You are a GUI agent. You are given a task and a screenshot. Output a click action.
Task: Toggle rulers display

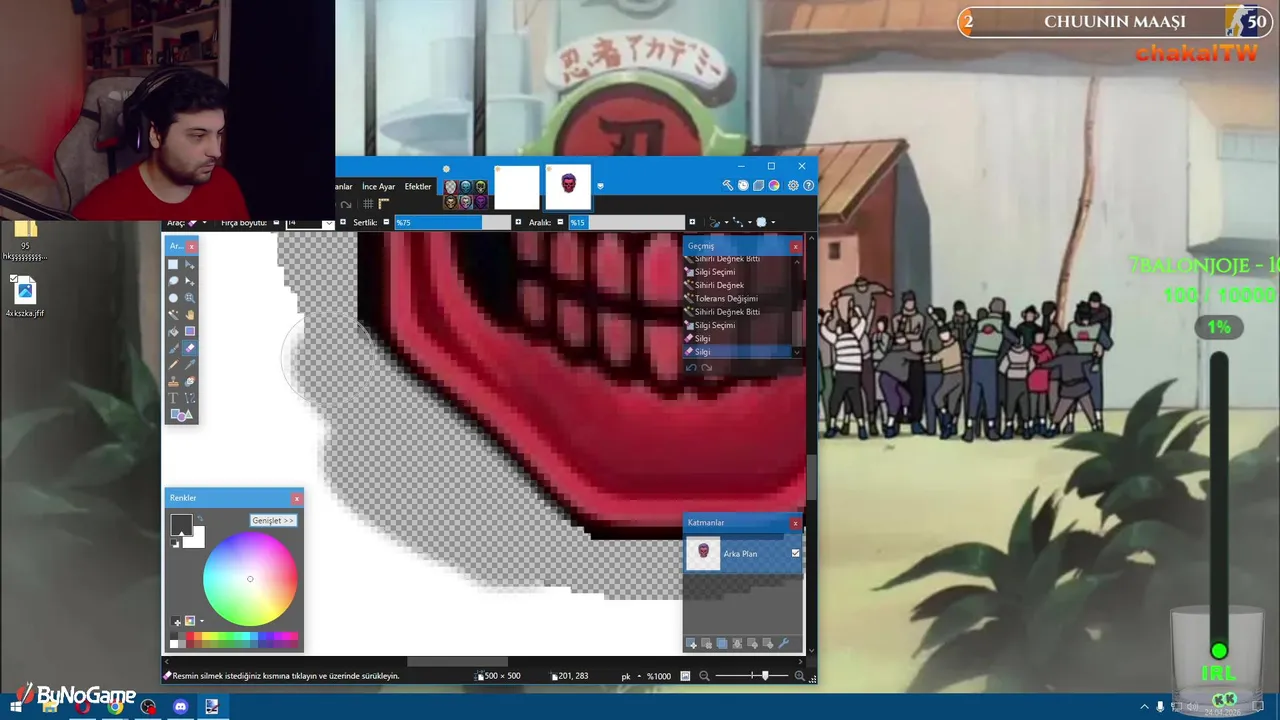(x=383, y=204)
